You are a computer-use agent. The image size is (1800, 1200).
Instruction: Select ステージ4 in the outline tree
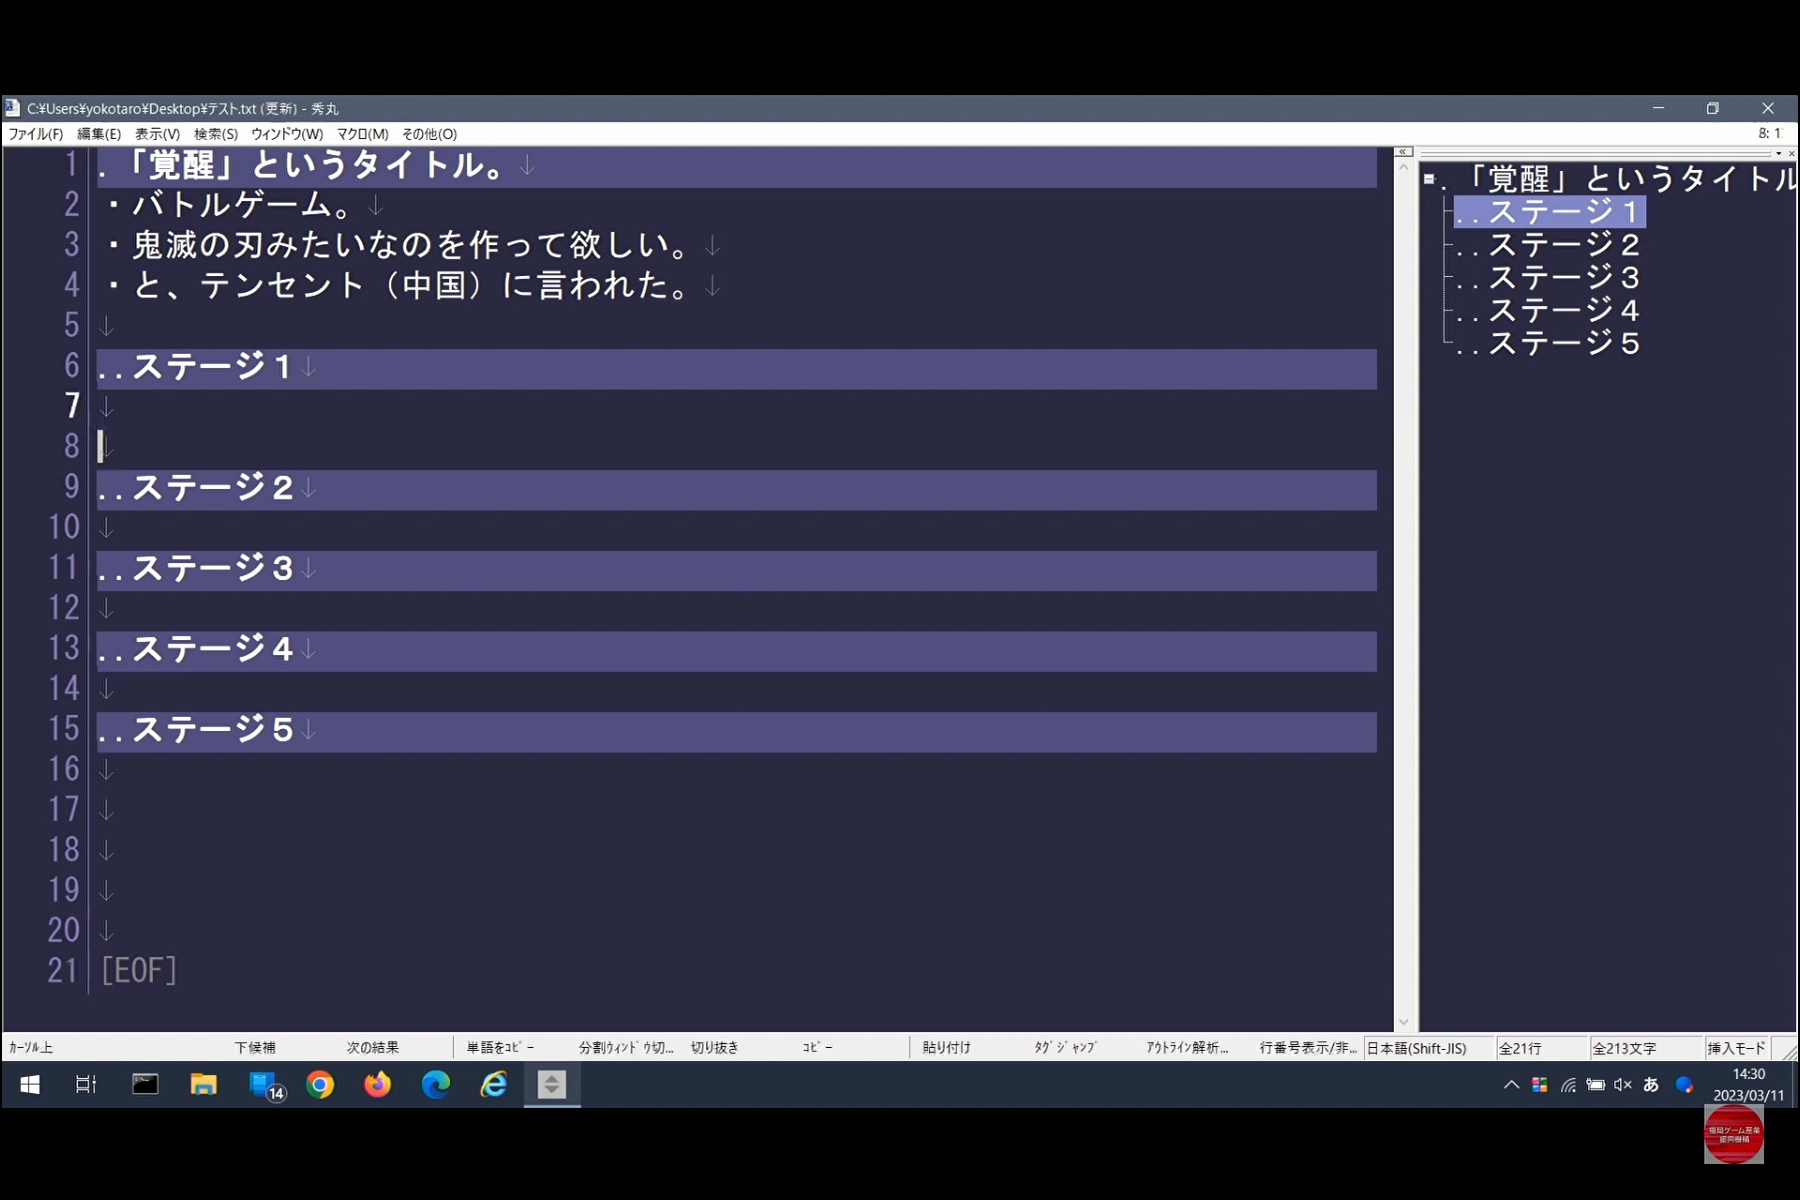click(x=1549, y=311)
